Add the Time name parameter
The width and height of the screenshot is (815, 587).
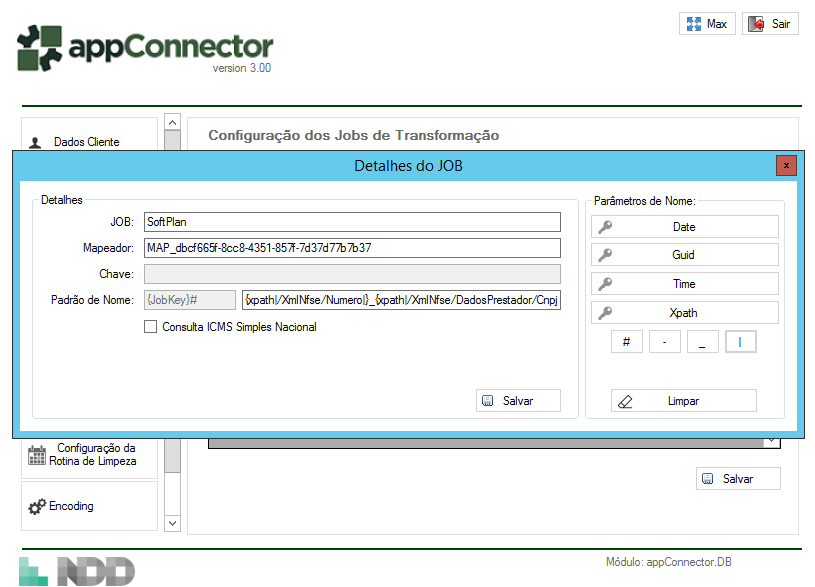click(684, 284)
